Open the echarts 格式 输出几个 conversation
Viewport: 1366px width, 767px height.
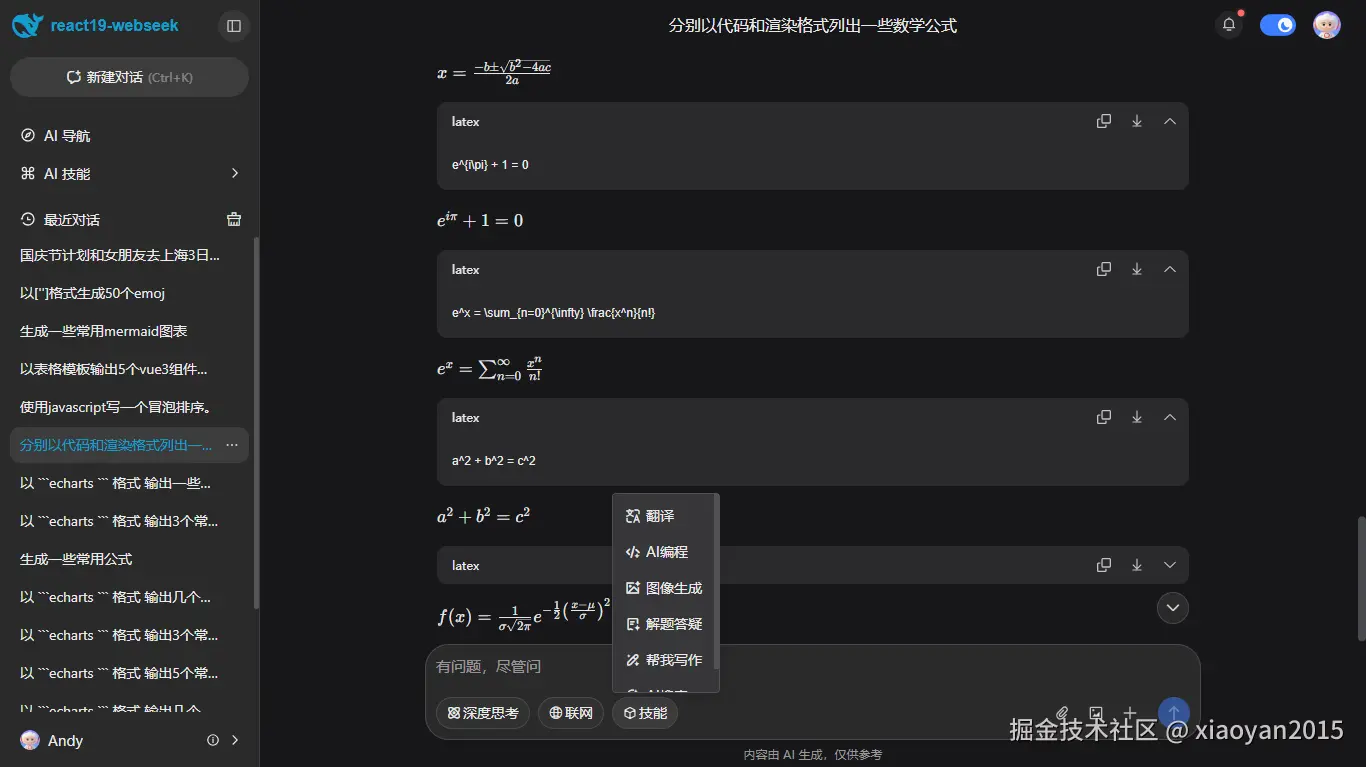pyautogui.click(x=129, y=597)
